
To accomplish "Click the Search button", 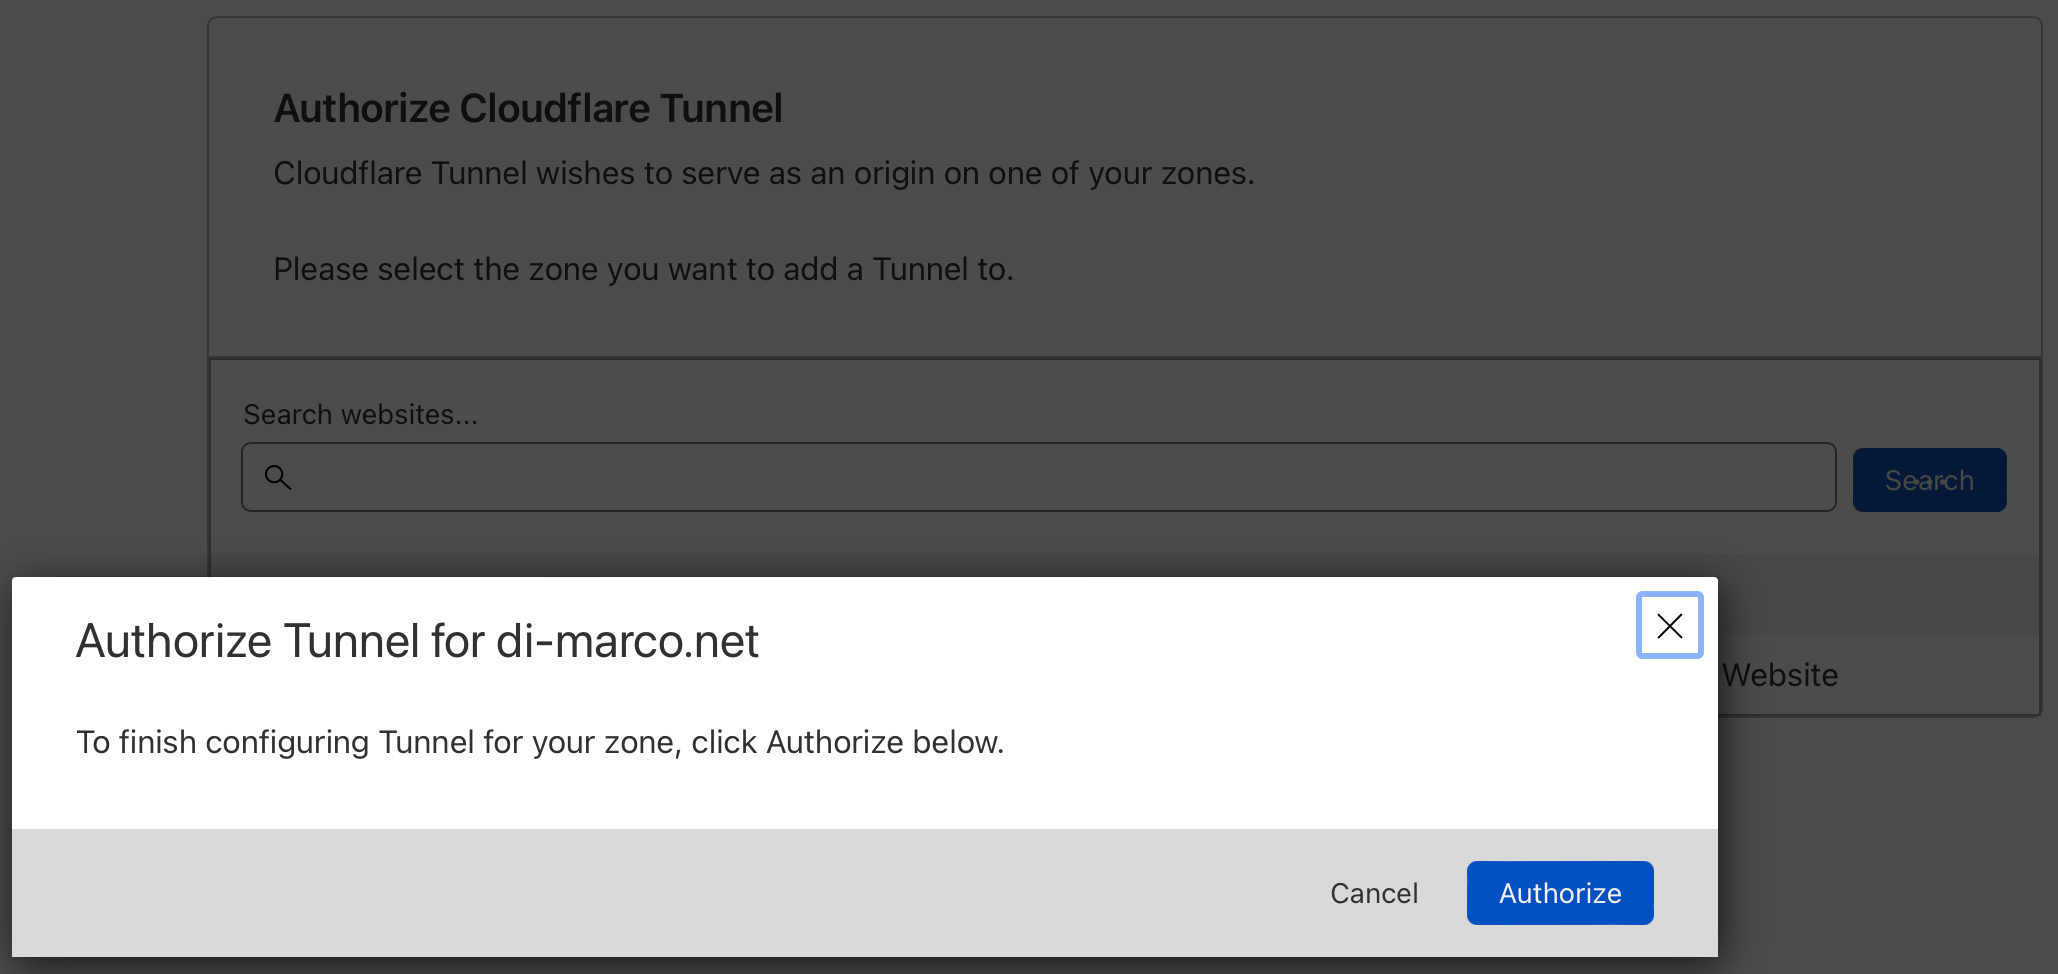I will click(x=1929, y=479).
